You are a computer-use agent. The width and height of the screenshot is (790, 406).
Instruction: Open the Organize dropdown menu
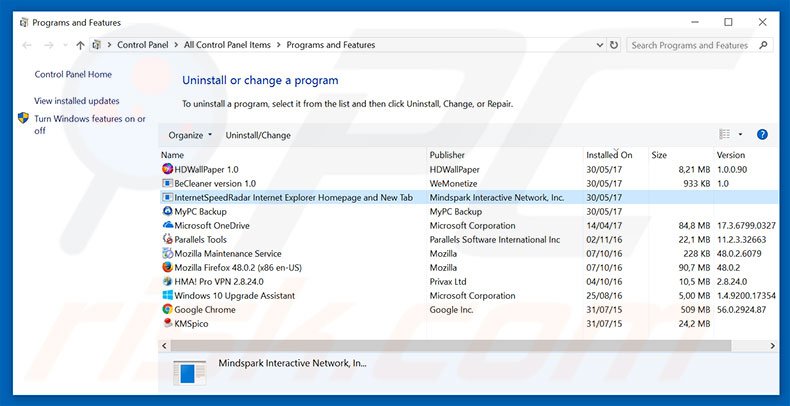coord(190,135)
